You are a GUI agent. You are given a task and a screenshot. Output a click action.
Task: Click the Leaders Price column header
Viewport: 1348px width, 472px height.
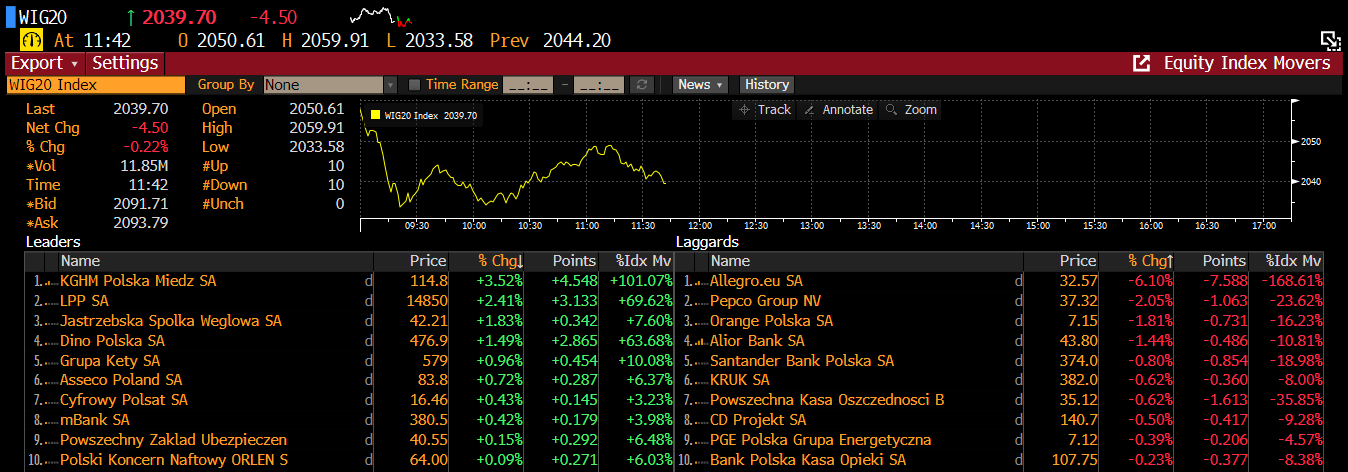point(412,261)
